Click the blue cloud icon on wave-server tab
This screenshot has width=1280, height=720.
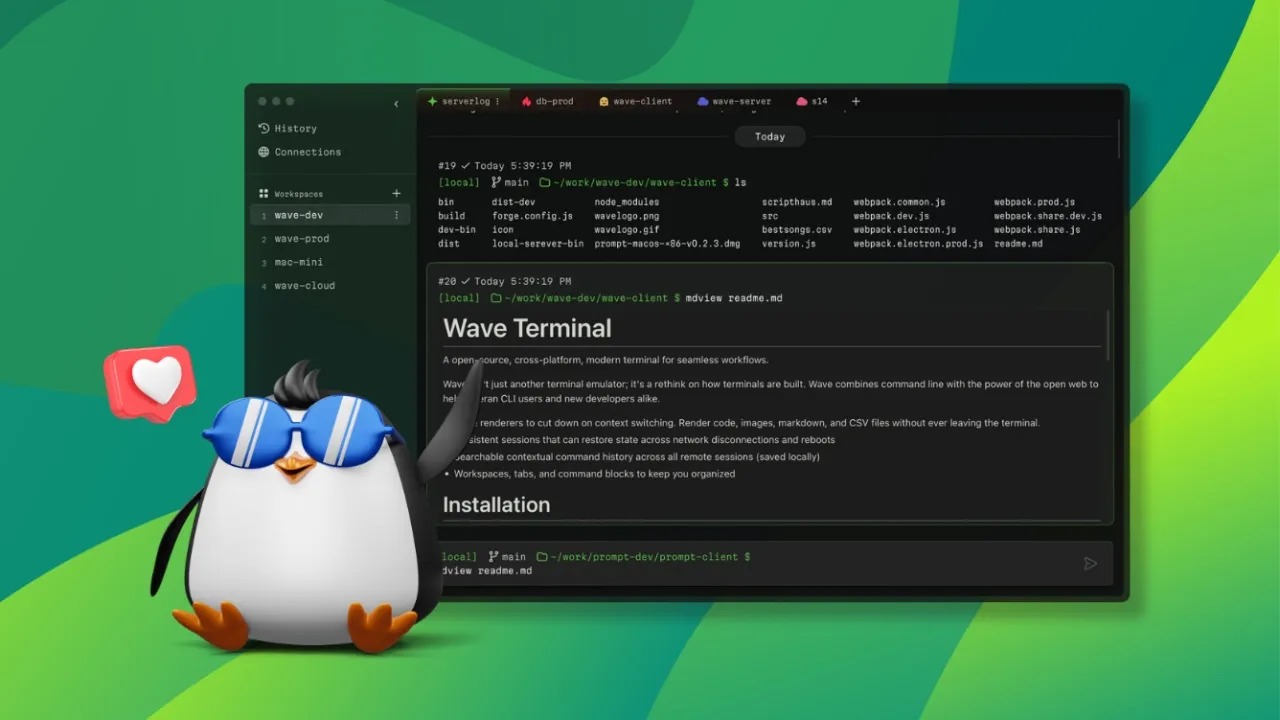click(x=703, y=101)
